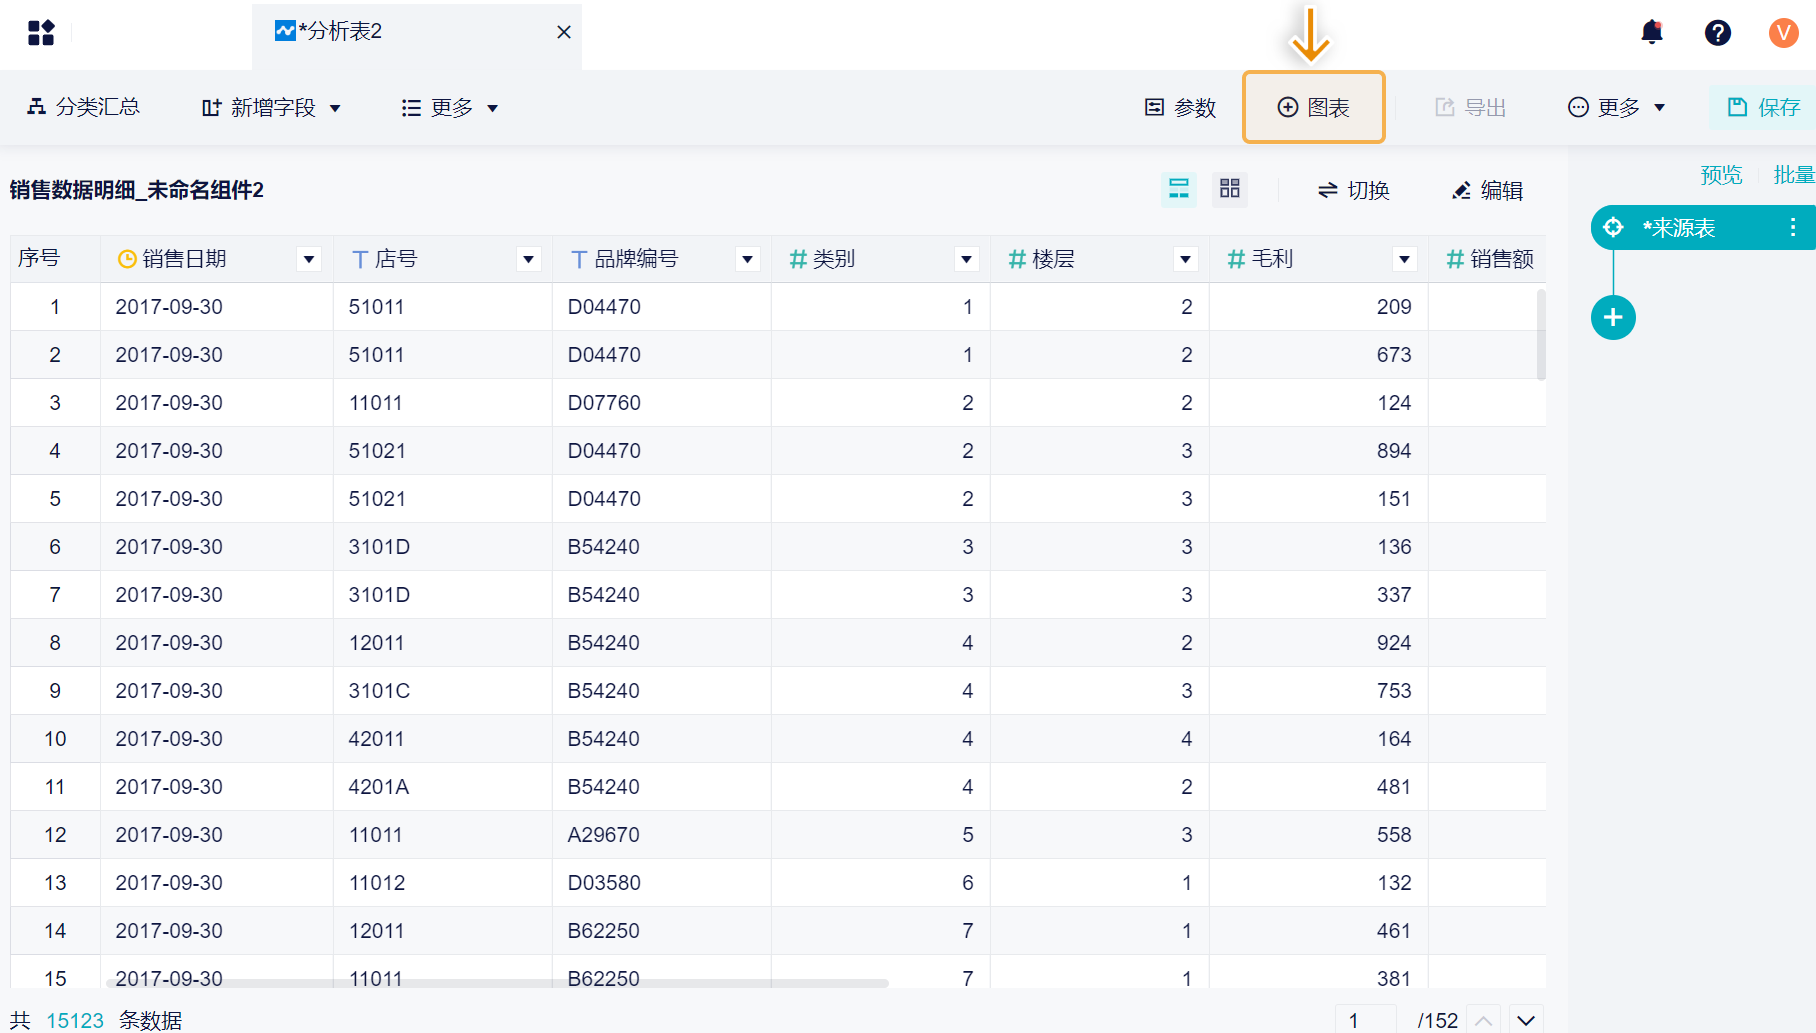
Task: Add a chart with 图表 button
Action: coord(1314,107)
